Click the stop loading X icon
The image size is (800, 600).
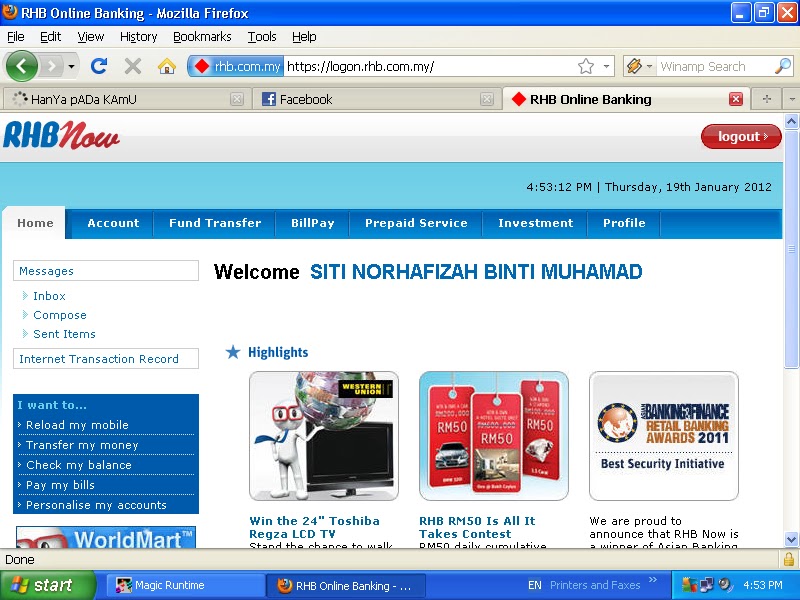click(133, 66)
